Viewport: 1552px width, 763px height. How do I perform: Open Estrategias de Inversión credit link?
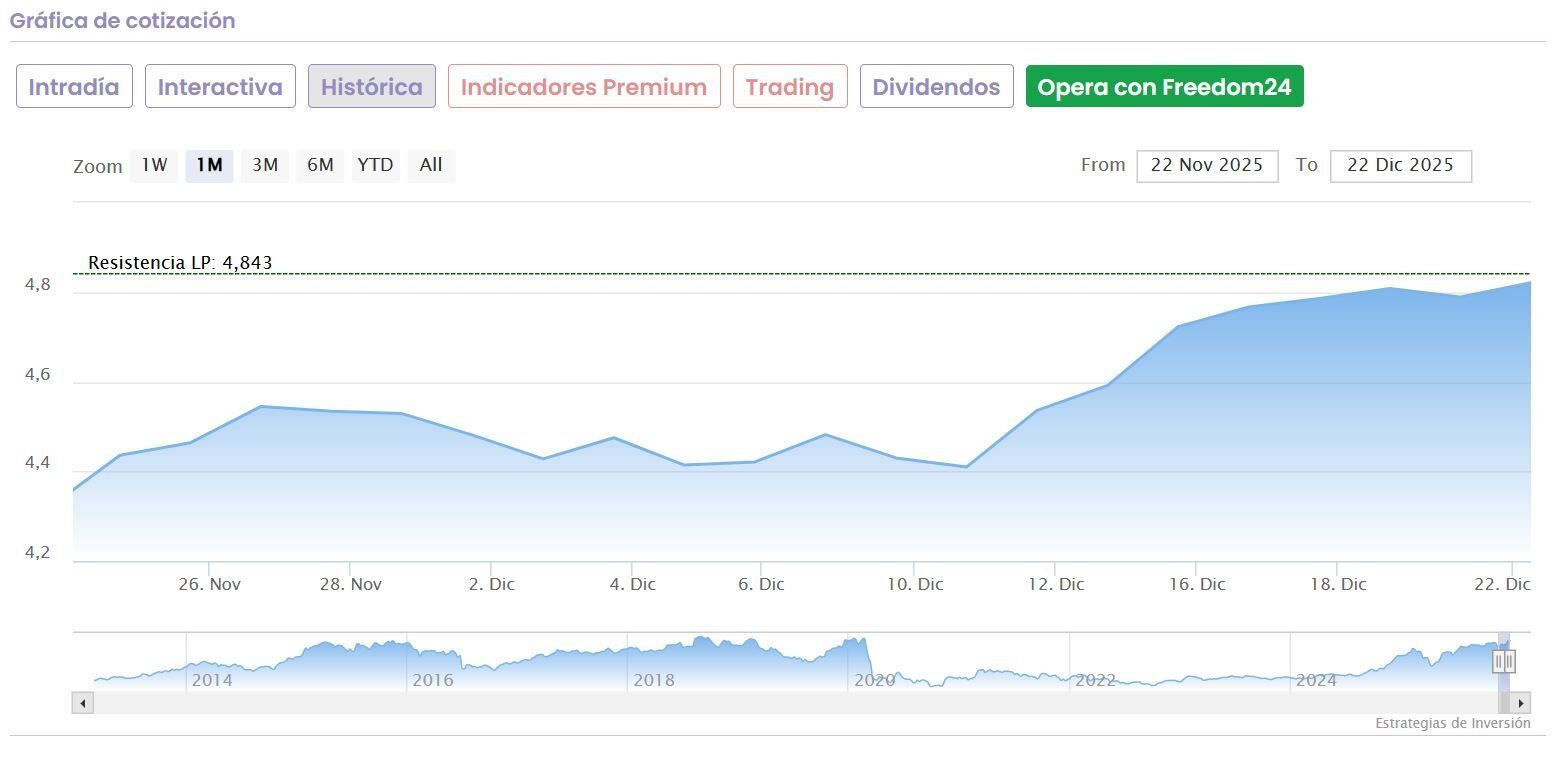1452,723
